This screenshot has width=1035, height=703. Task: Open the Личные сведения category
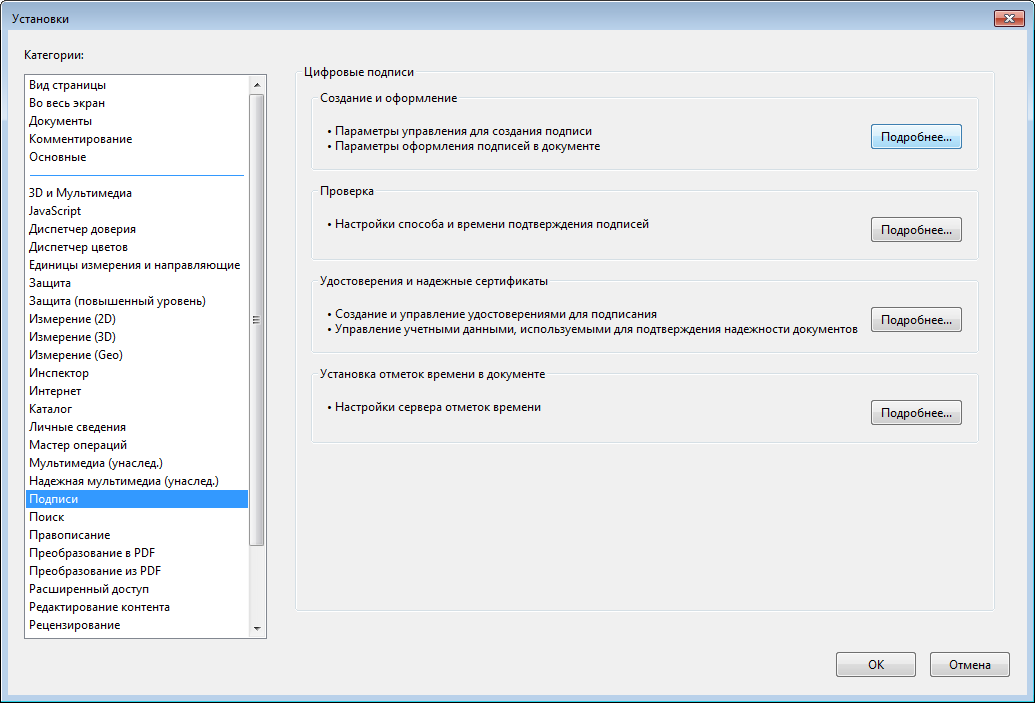(x=78, y=427)
